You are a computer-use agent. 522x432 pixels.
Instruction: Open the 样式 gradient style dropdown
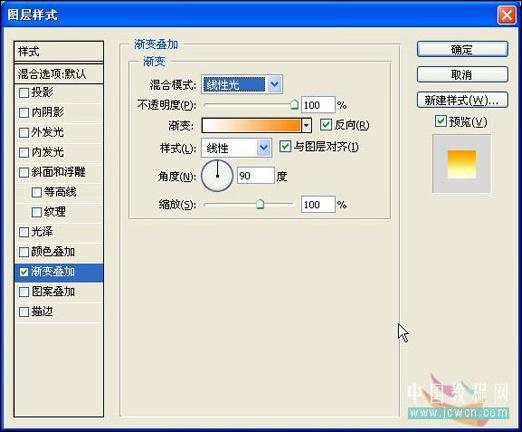pos(237,148)
